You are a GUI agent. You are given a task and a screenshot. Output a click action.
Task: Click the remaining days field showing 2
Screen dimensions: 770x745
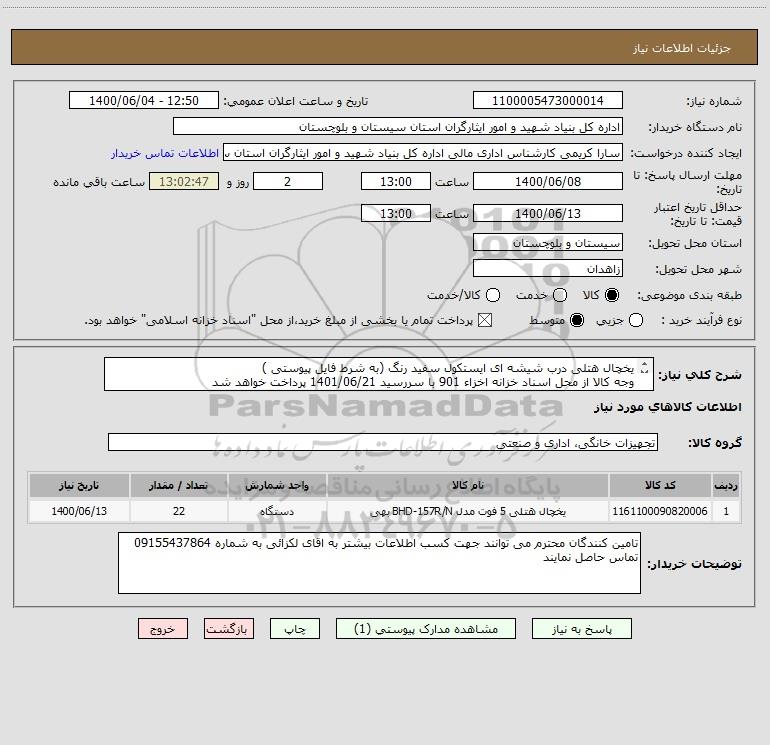click(288, 181)
